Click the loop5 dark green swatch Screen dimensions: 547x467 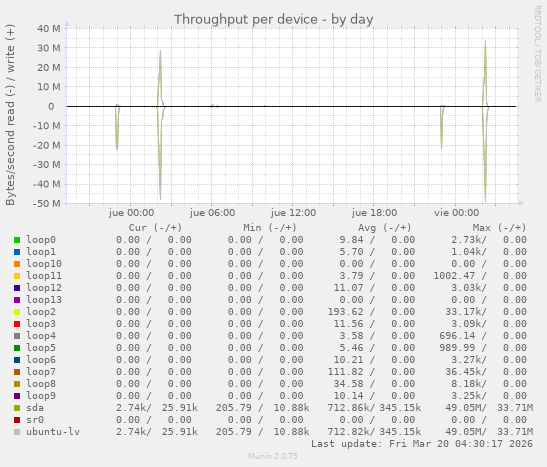click(x=17, y=348)
